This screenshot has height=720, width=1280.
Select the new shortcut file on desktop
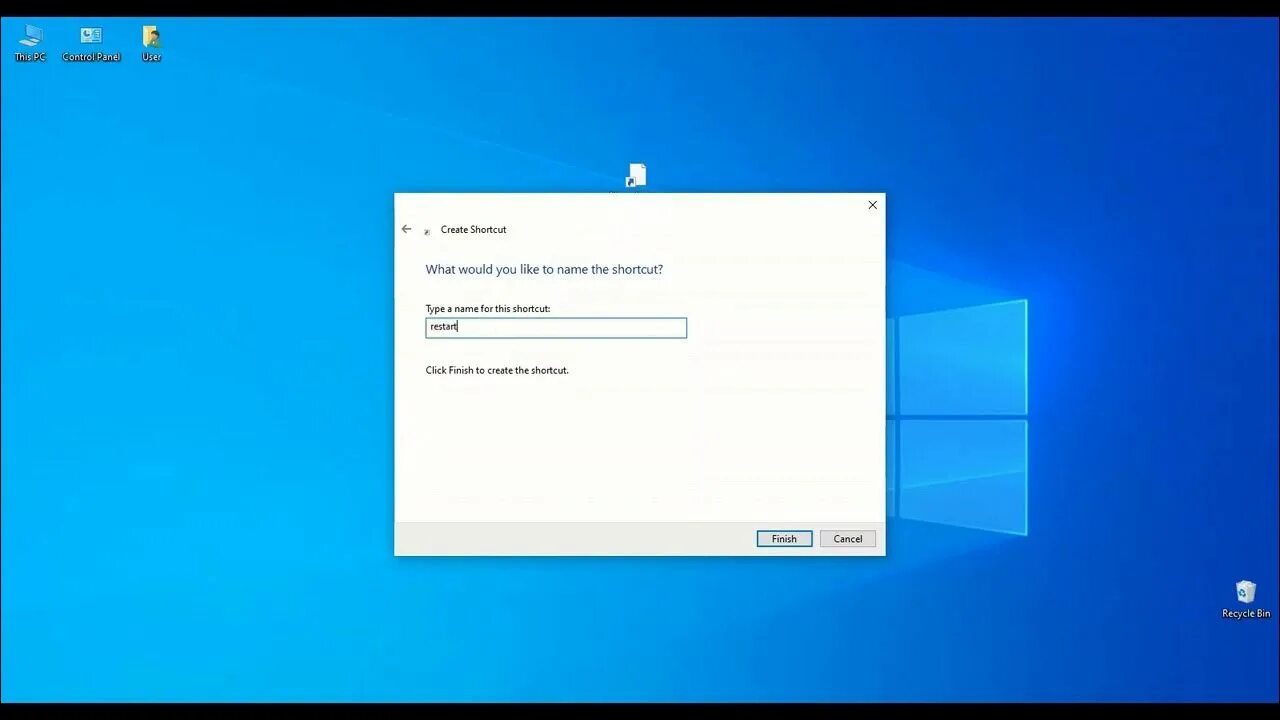coord(636,176)
